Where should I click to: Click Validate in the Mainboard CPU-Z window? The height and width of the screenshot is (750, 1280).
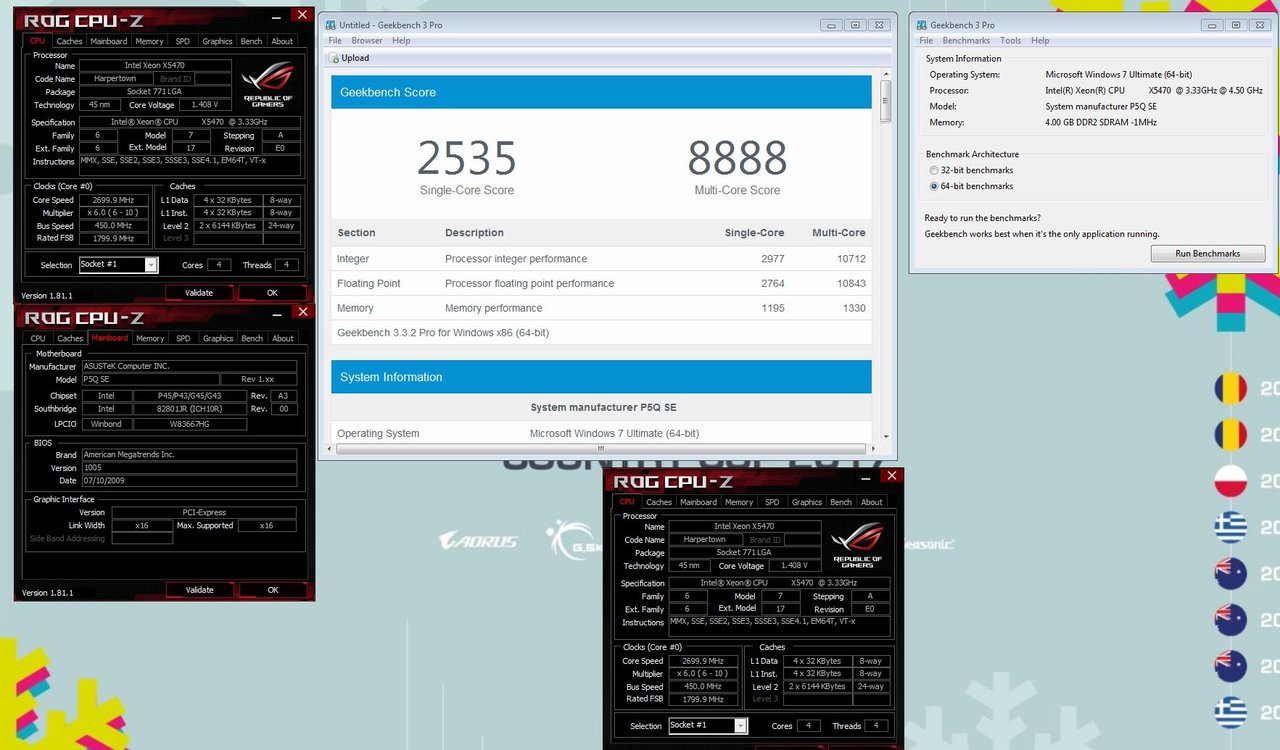199,590
